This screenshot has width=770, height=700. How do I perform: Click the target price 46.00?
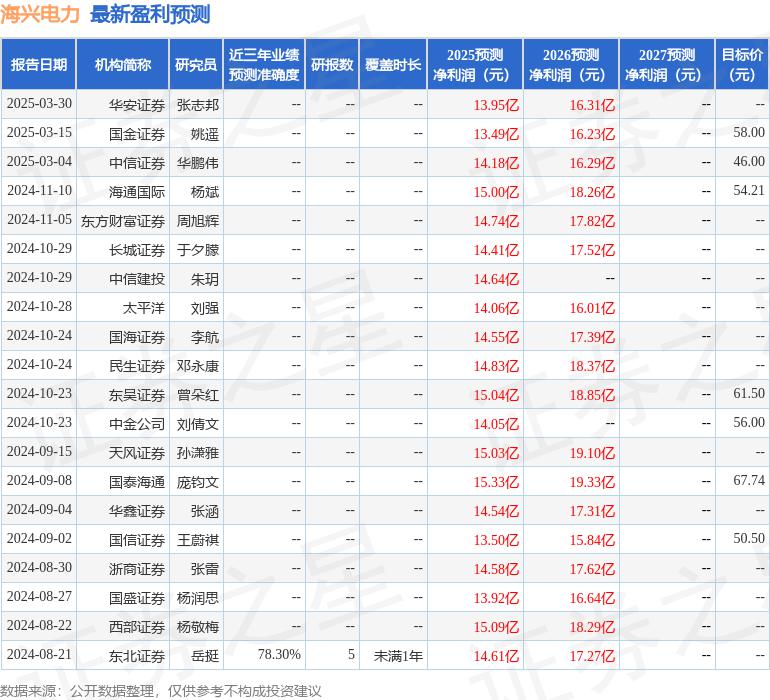click(x=749, y=161)
